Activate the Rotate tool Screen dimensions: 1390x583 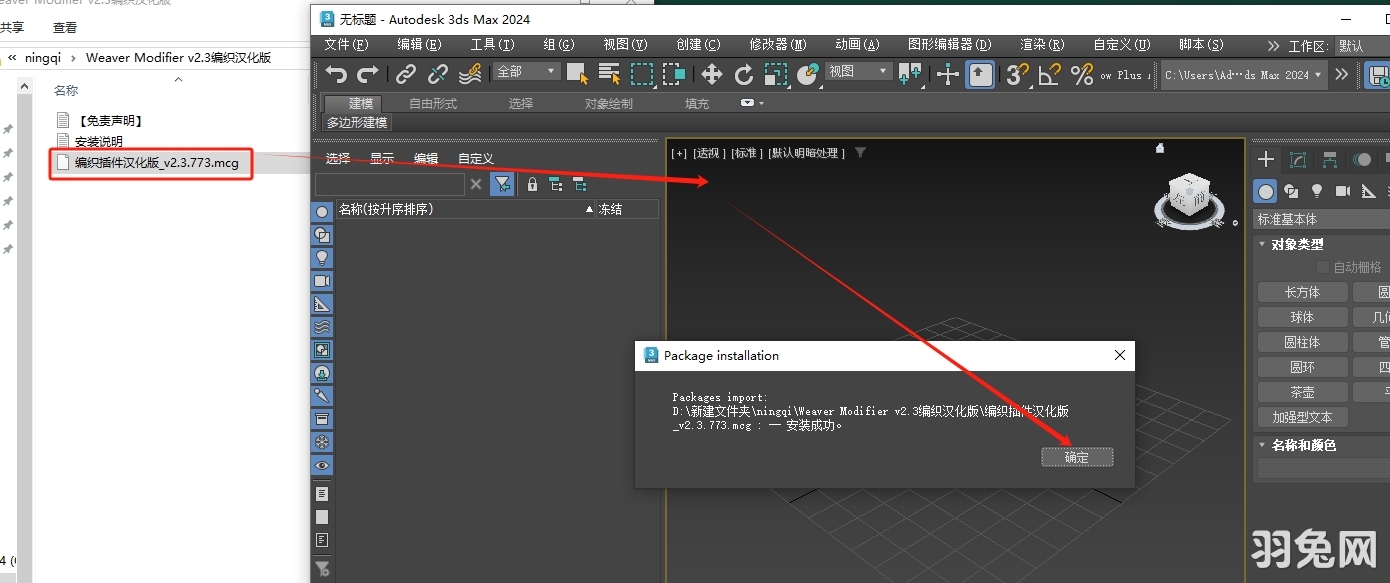coord(745,75)
